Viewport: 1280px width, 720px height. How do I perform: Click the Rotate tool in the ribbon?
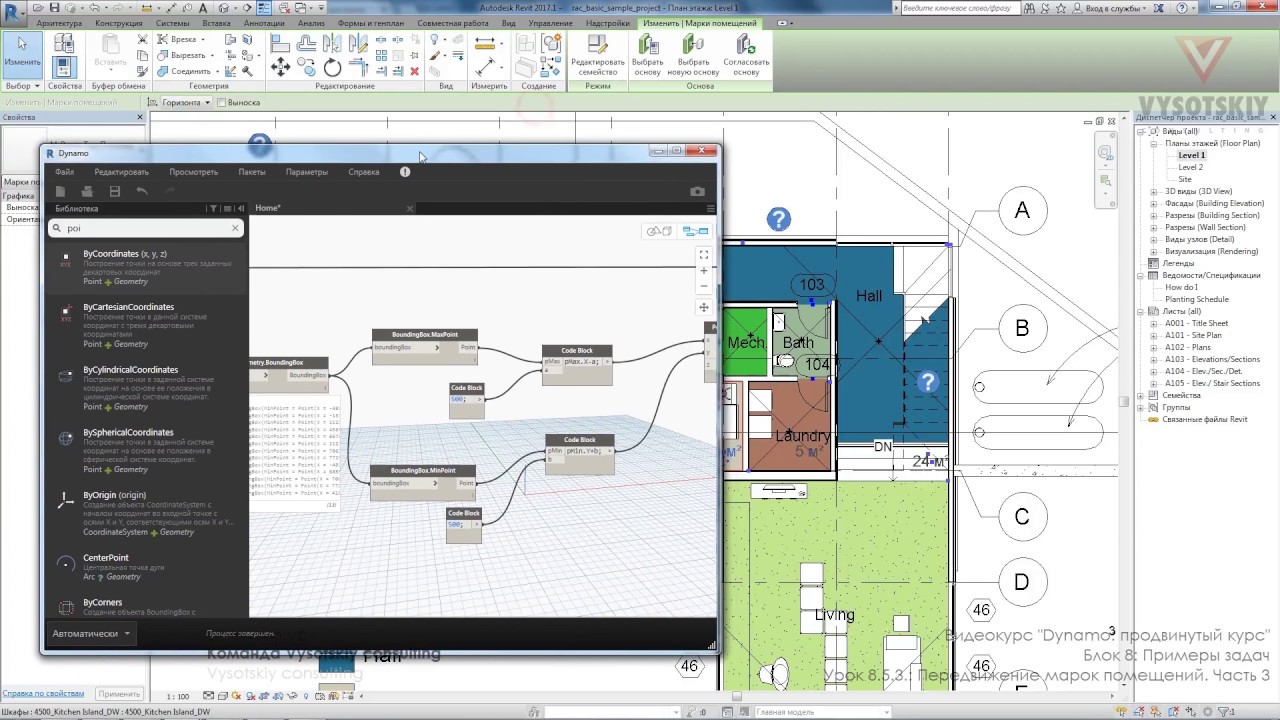tap(332, 67)
